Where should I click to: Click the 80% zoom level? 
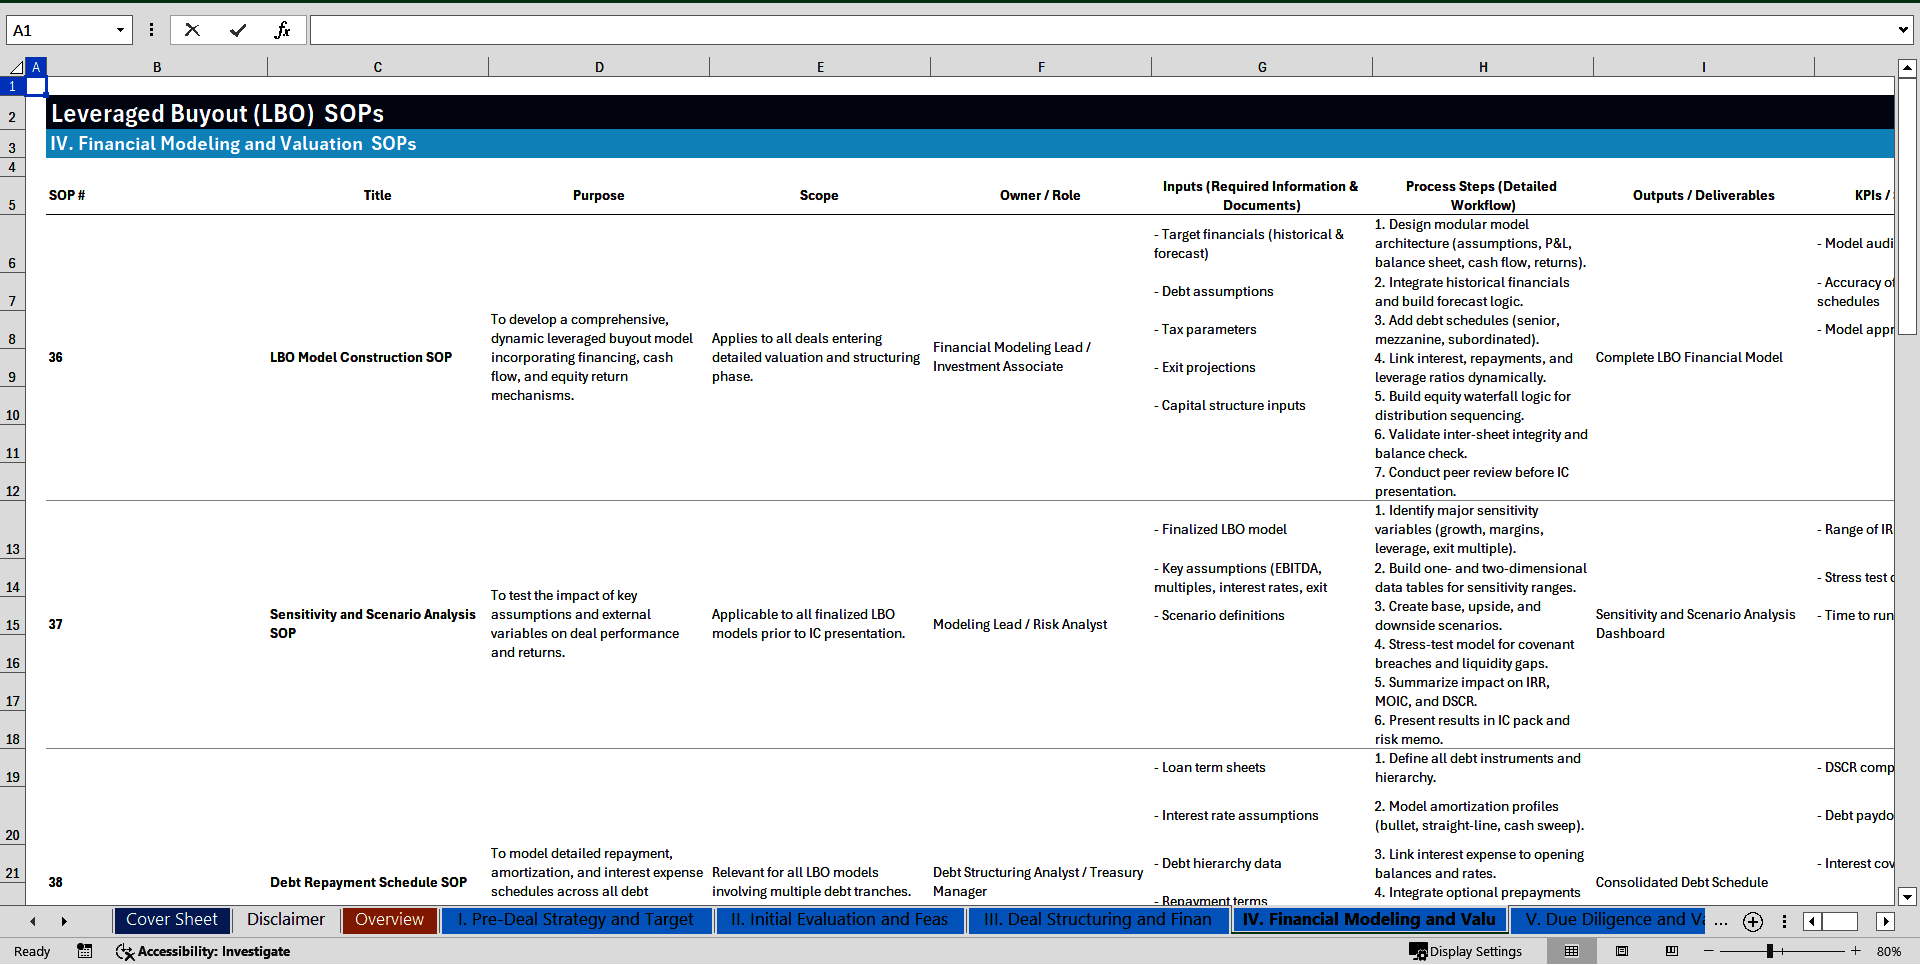click(x=1888, y=951)
